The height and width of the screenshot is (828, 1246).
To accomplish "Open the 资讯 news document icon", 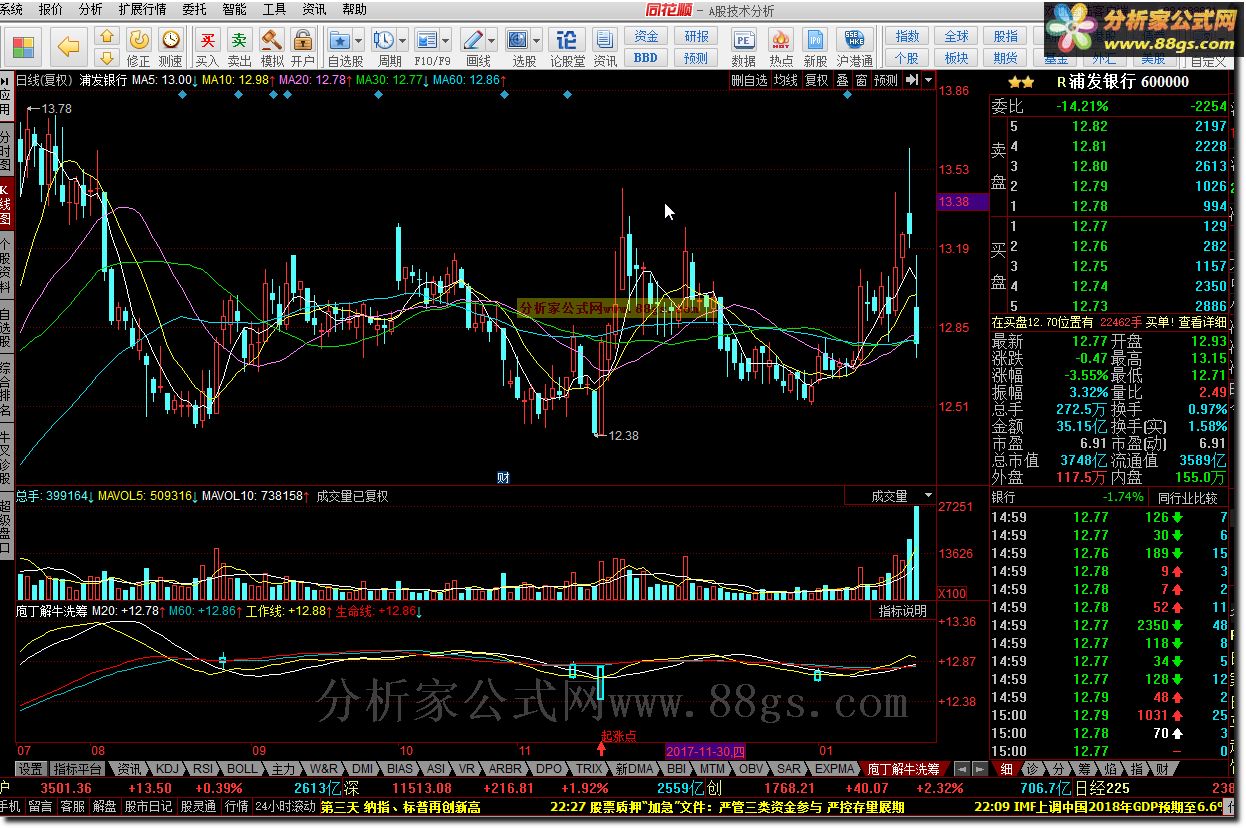I will tap(604, 47).
